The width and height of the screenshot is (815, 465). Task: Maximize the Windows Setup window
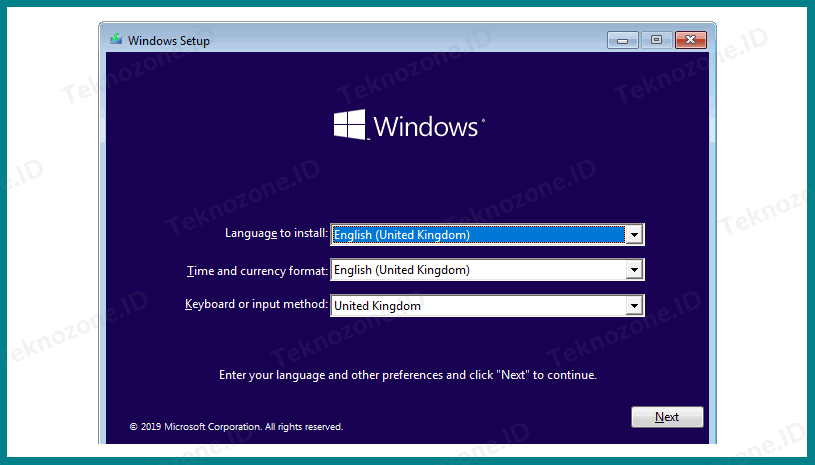pos(656,40)
